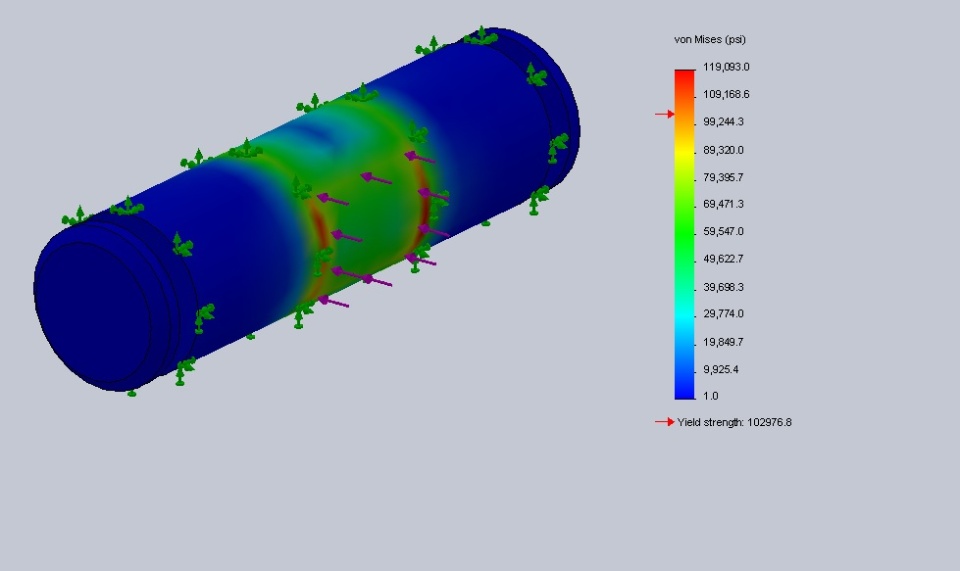This screenshot has width=960, height=571.
Task: Click the red yield marker arrow beside color bar
Action: pos(664,114)
